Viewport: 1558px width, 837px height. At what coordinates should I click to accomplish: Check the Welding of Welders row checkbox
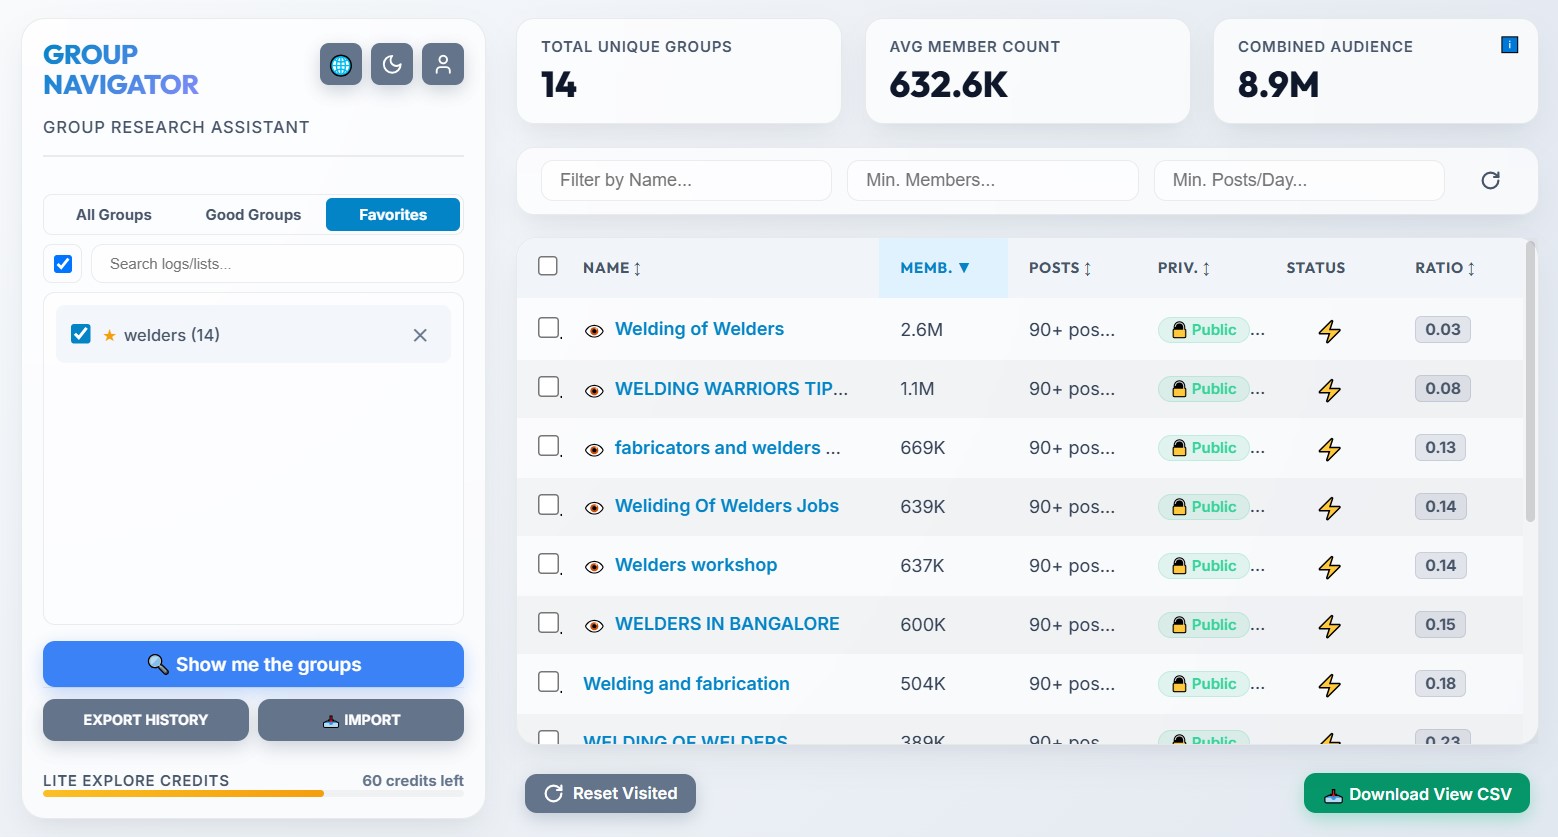[548, 327]
